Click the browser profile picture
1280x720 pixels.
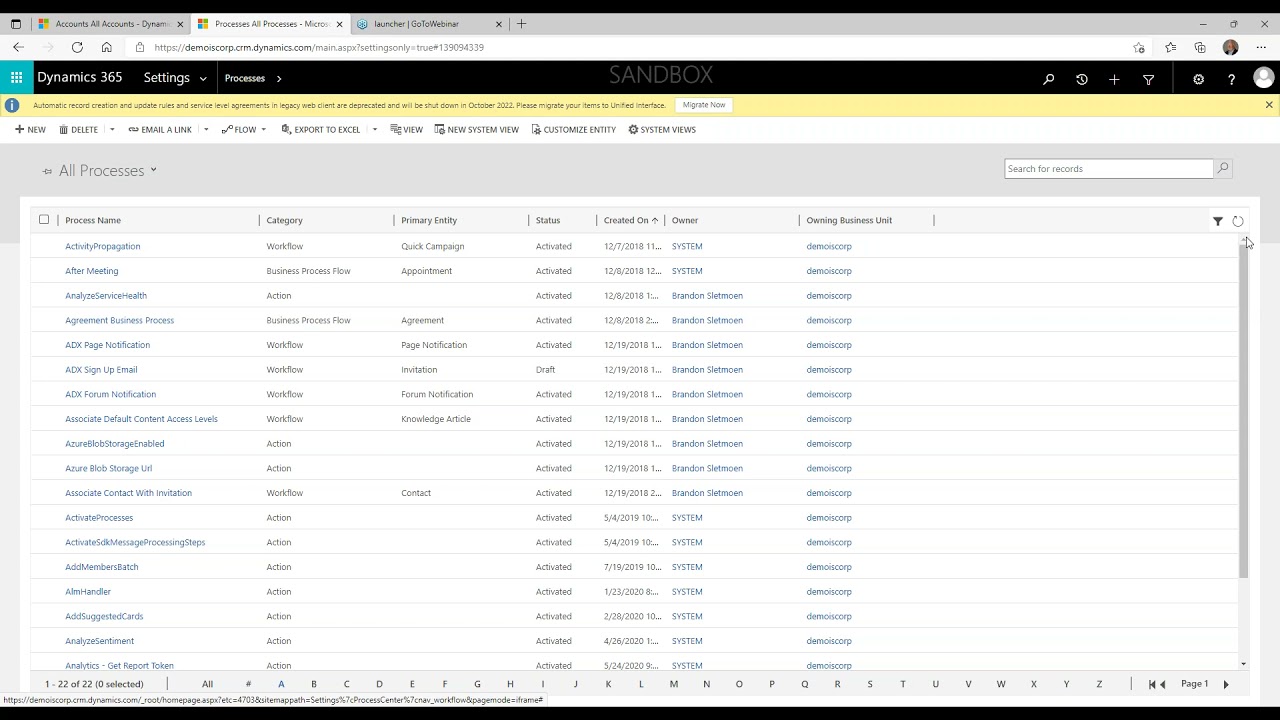(x=1230, y=47)
